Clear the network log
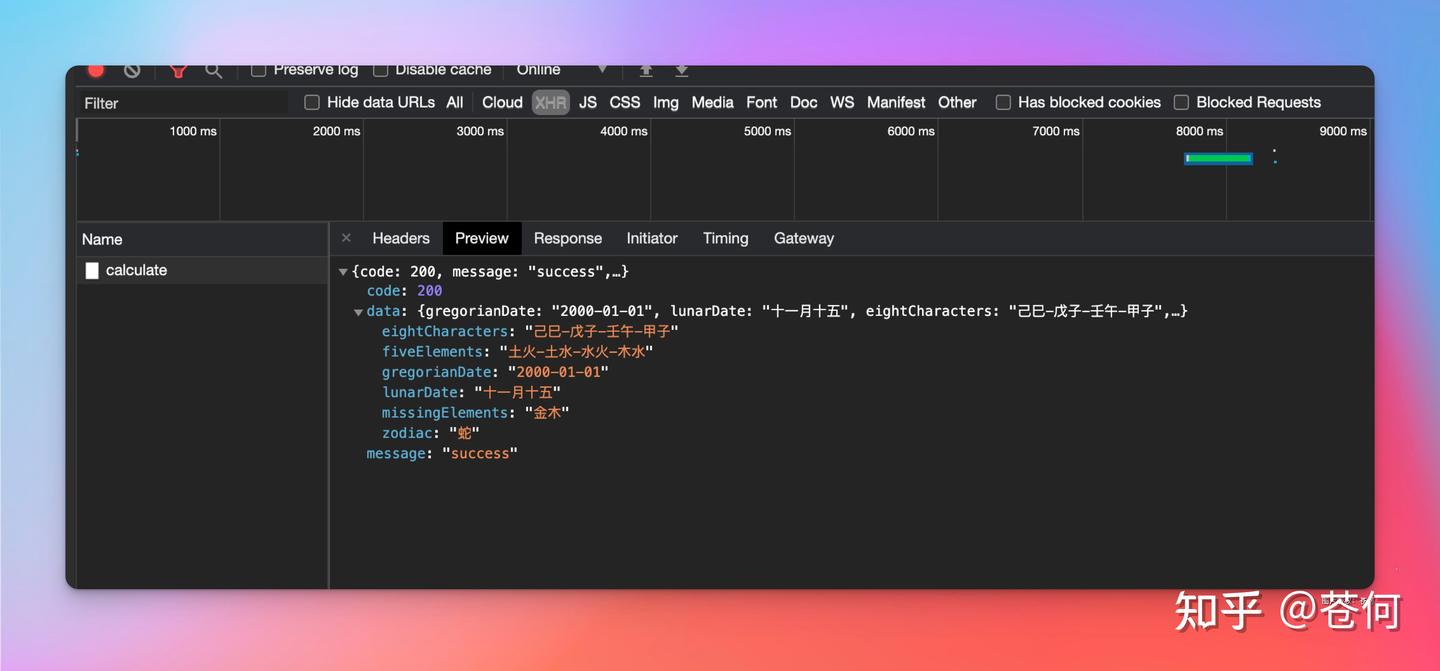This screenshot has width=1440, height=671. tap(132, 71)
